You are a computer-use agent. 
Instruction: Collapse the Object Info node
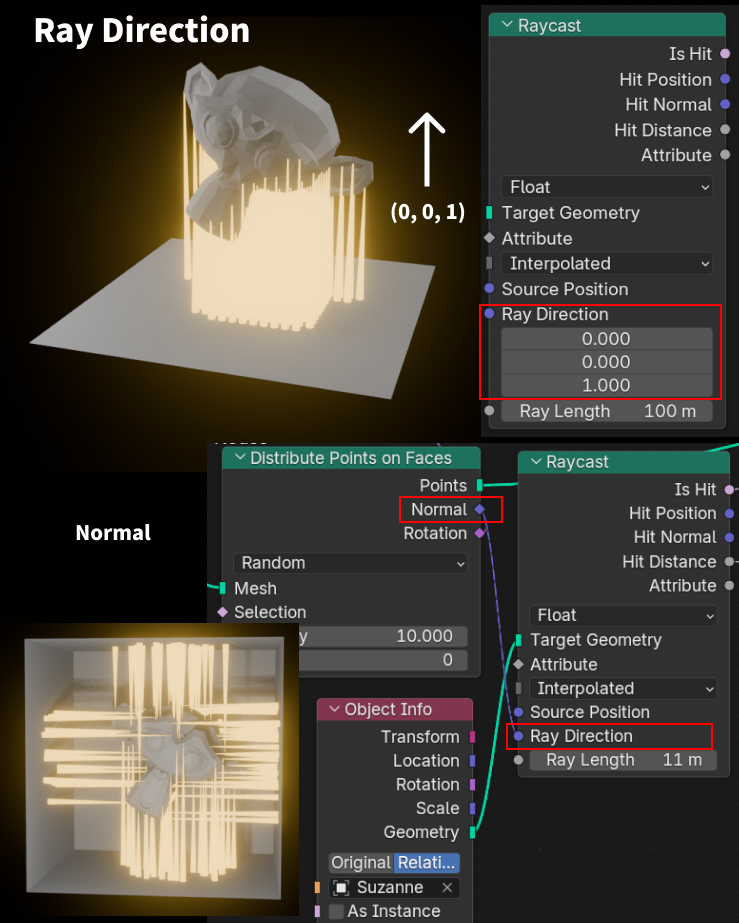(334, 710)
